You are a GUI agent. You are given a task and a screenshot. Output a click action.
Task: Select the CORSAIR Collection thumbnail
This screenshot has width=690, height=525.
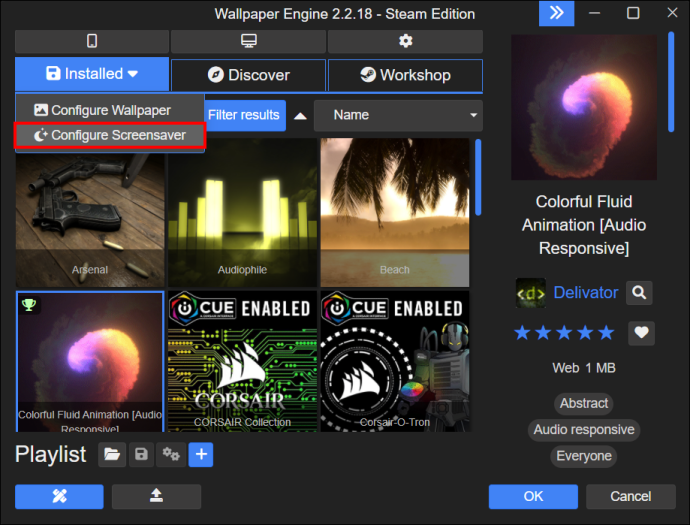[242, 361]
